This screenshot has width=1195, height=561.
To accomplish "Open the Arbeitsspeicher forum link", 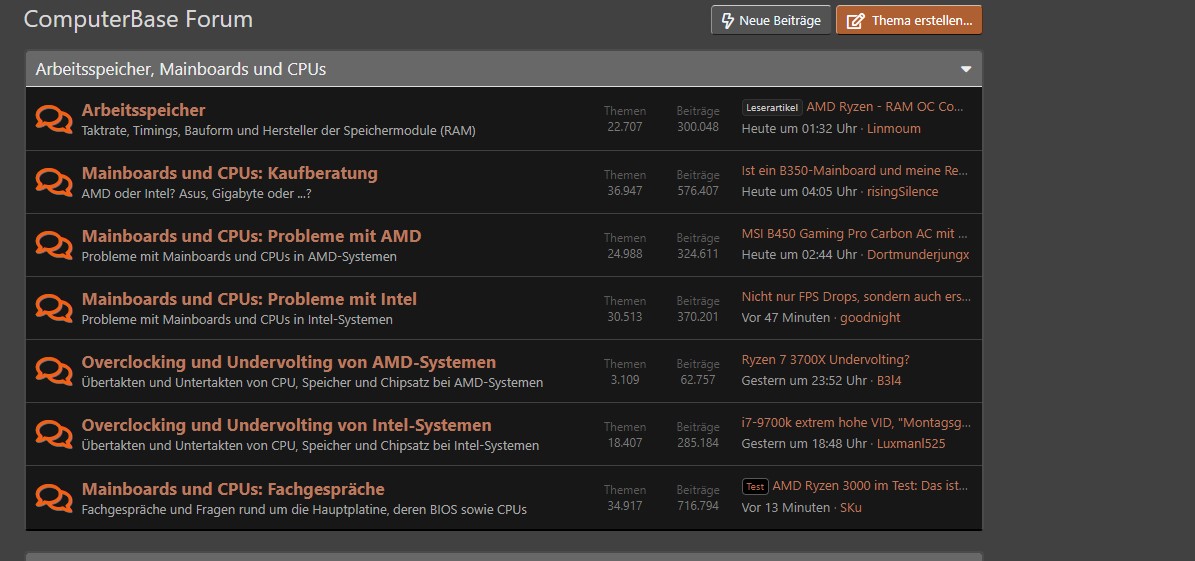I will pos(143,110).
